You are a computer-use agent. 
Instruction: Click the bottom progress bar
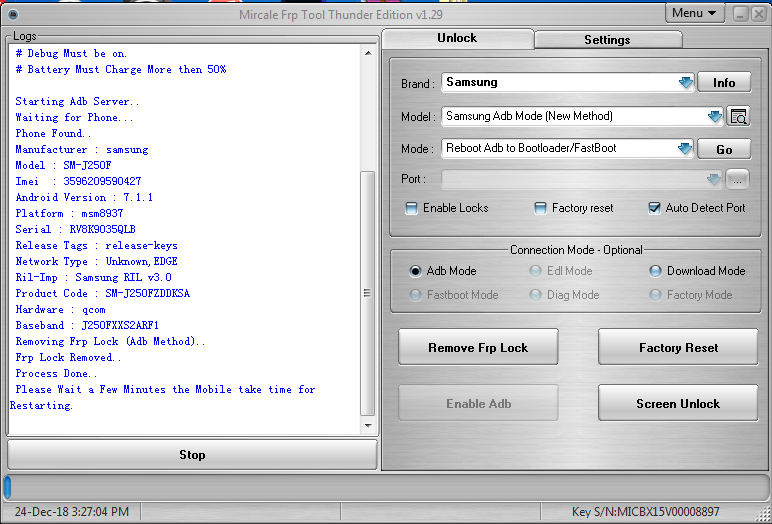(x=386, y=487)
